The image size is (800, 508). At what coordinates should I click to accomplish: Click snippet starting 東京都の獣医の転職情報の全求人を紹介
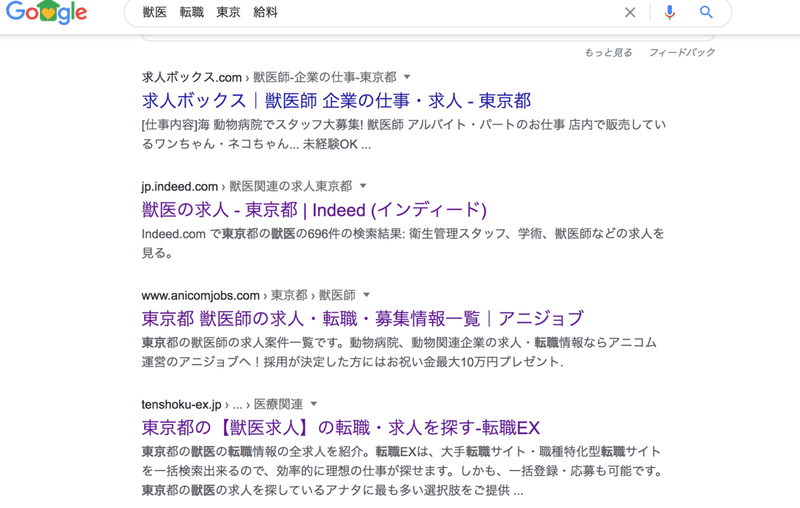click(x=402, y=471)
